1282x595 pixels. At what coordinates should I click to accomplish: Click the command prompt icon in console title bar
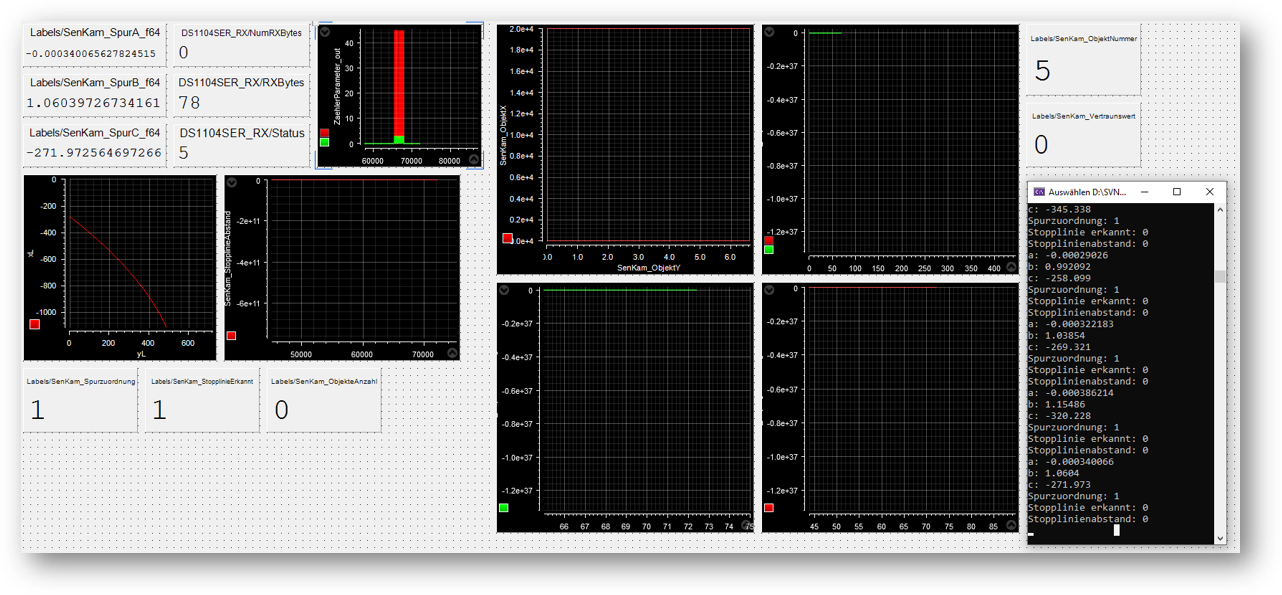click(x=1039, y=191)
